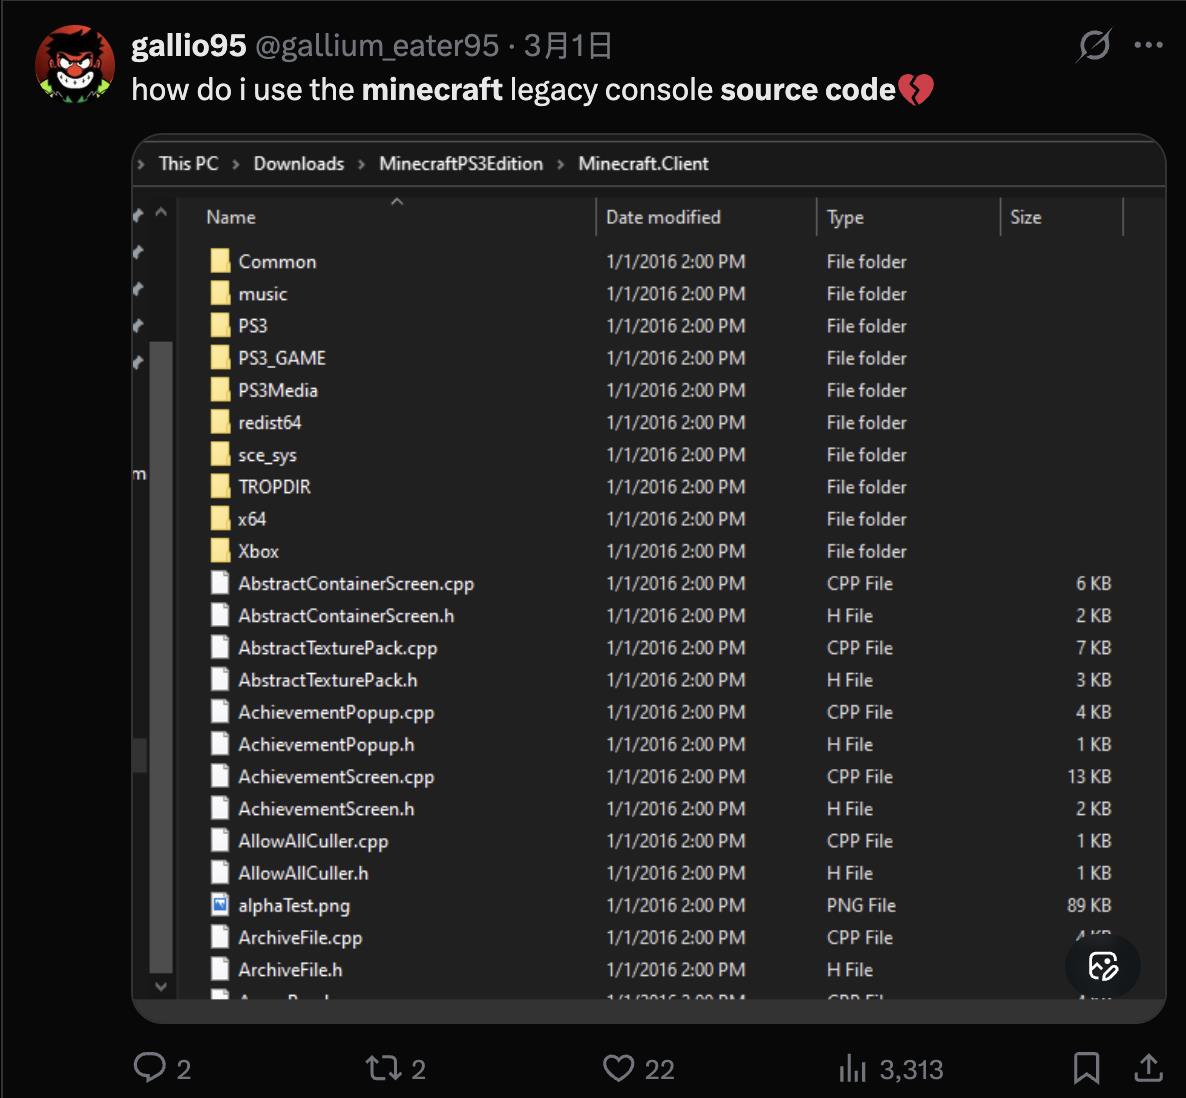Open the post date timestamp link
The width and height of the screenshot is (1186, 1098).
click(x=568, y=45)
